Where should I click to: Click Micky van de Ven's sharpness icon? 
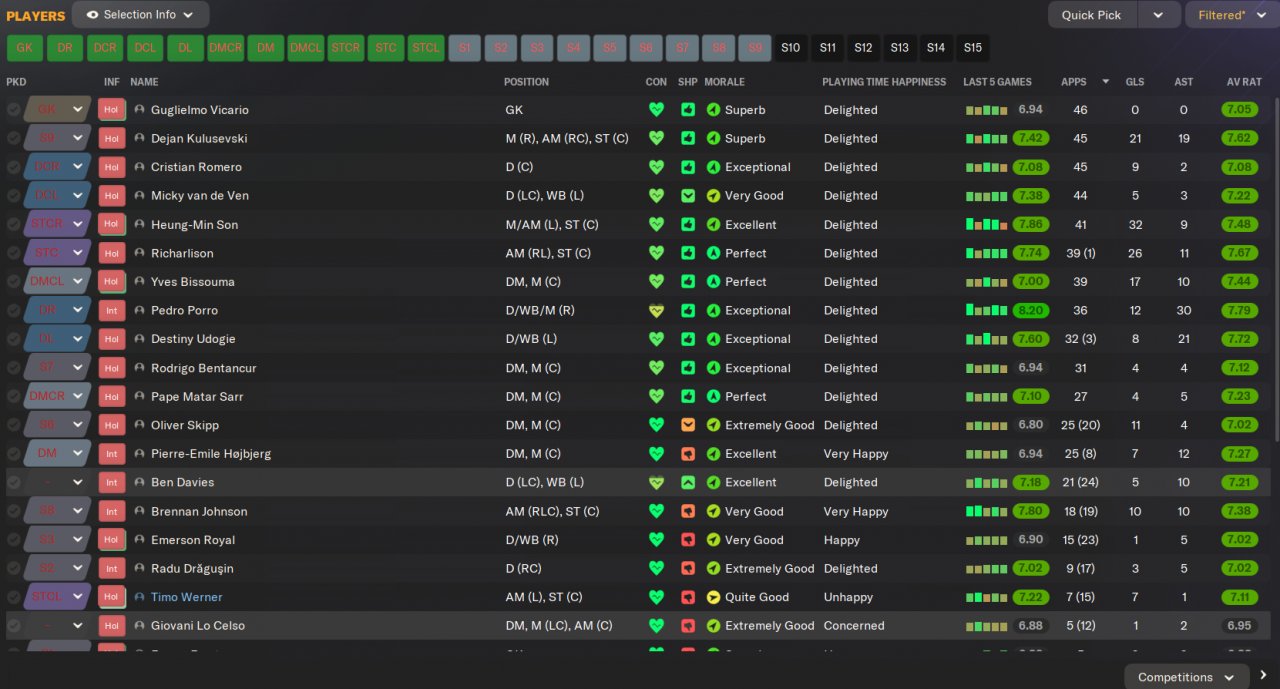click(x=688, y=196)
